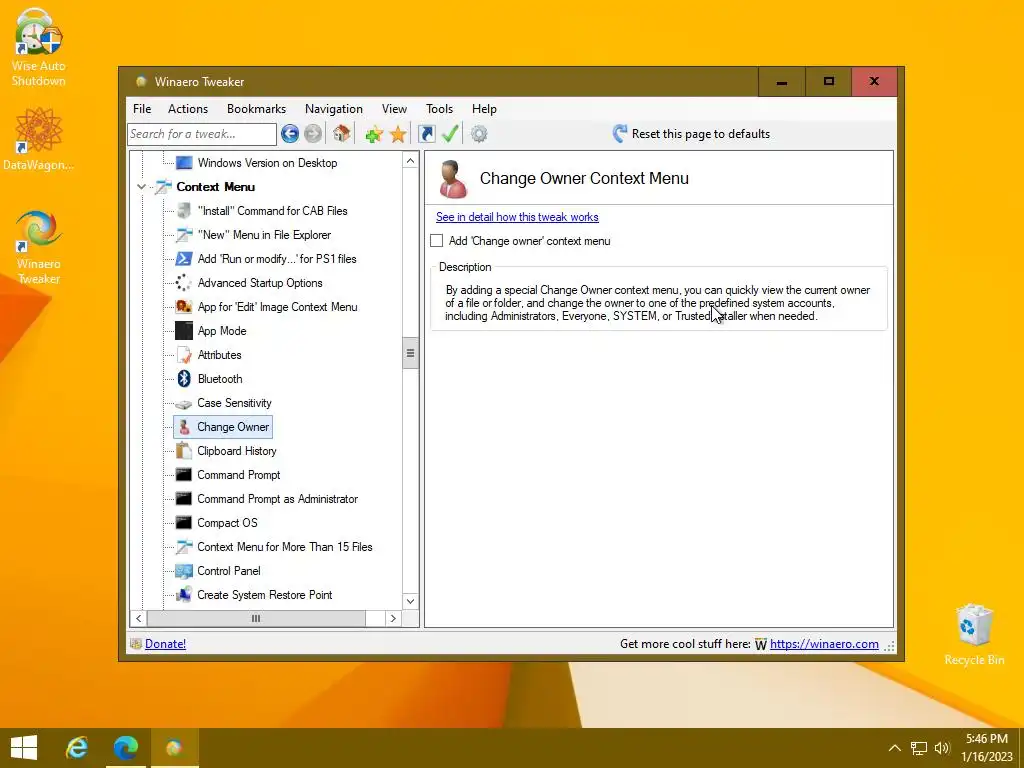Viewport: 1024px width, 768px height.
Task: Enable 'Add Change owner context menu' checkbox
Action: [x=437, y=241]
